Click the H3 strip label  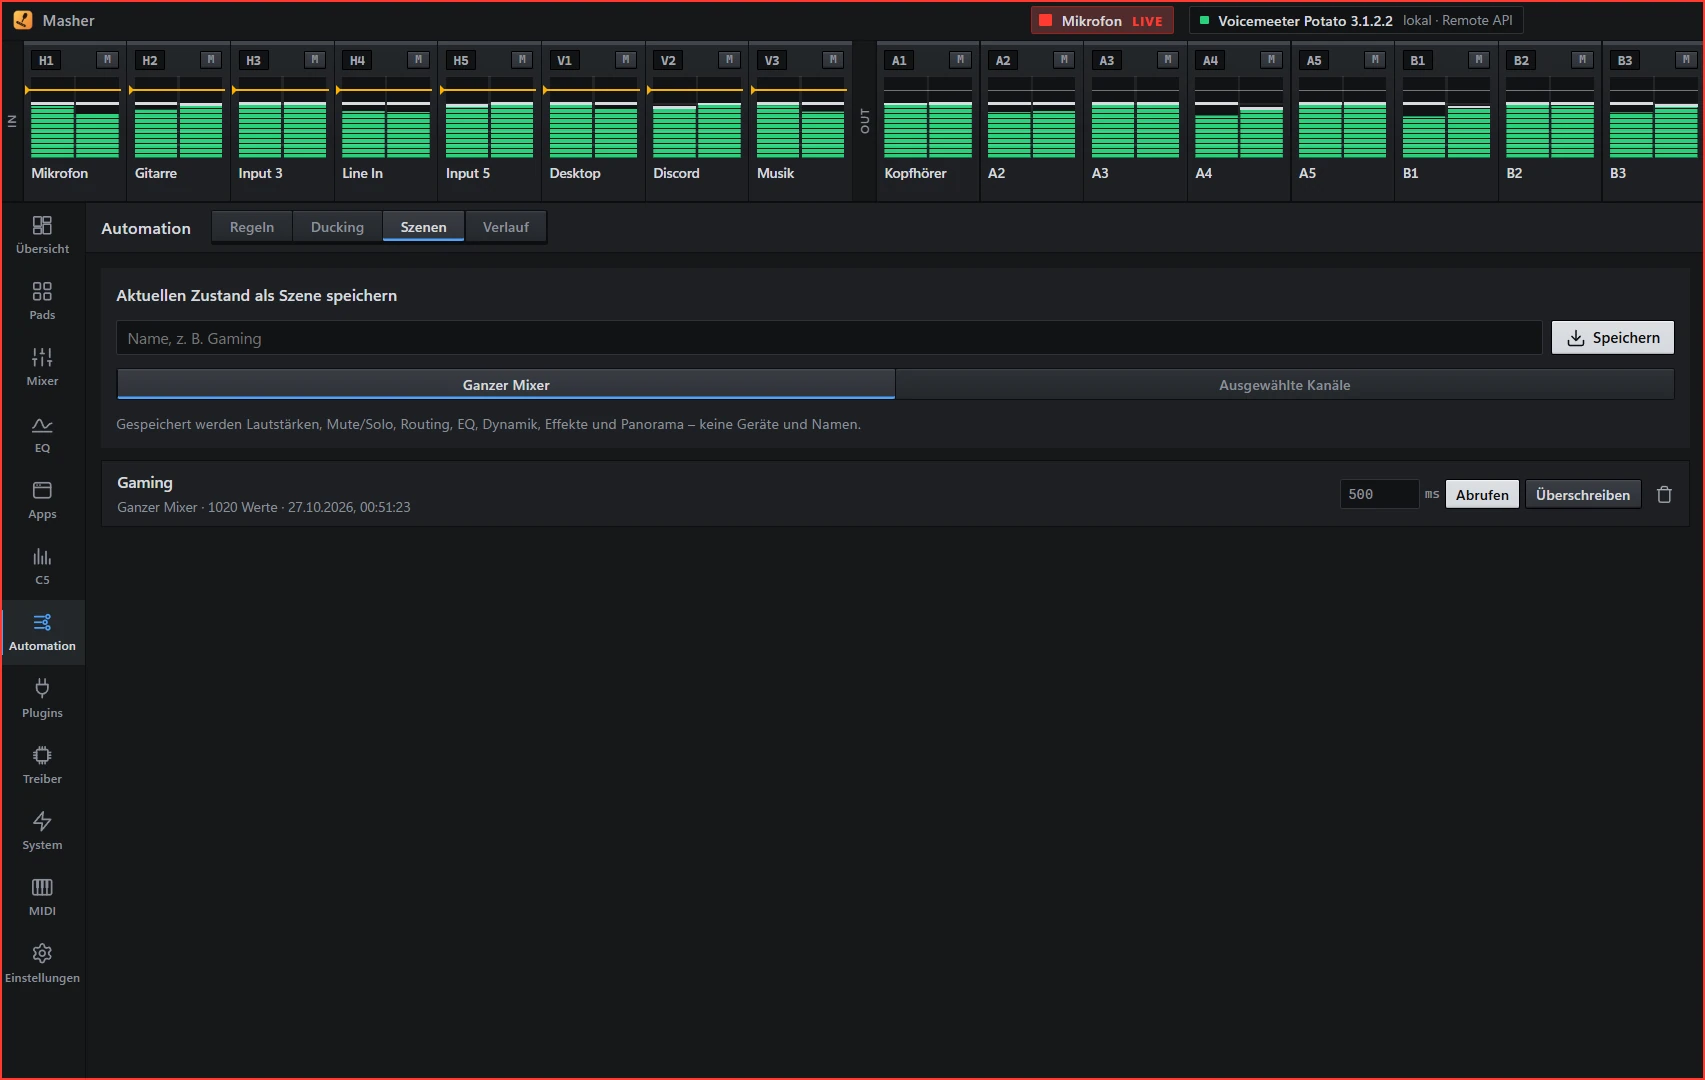click(x=254, y=60)
